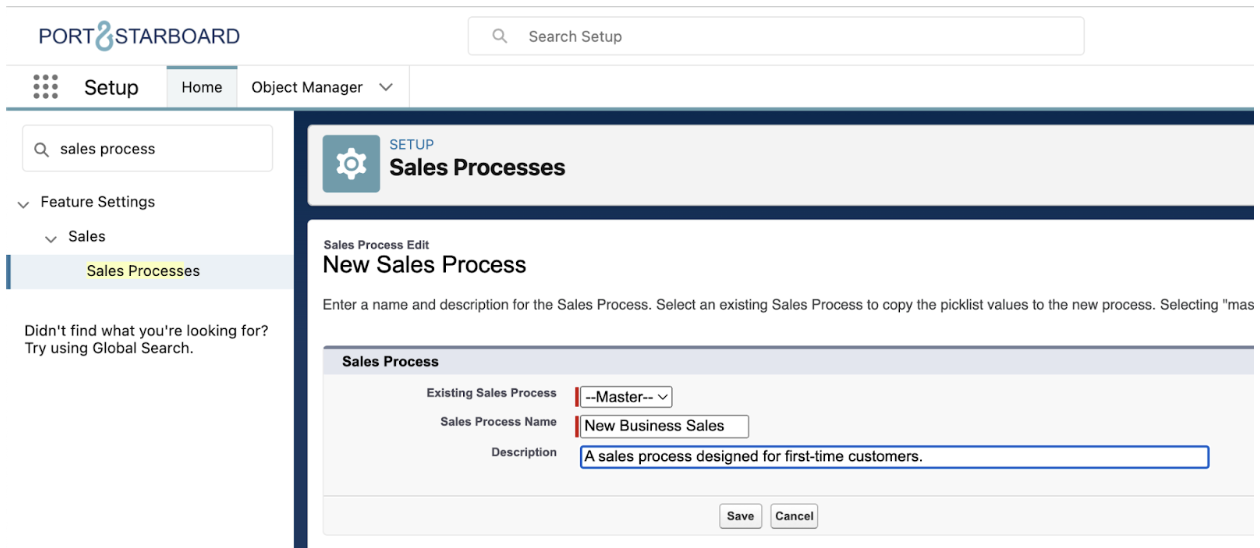The image size is (1260, 548).
Task: Select Sales Processes in the sidebar
Action: 143,271
